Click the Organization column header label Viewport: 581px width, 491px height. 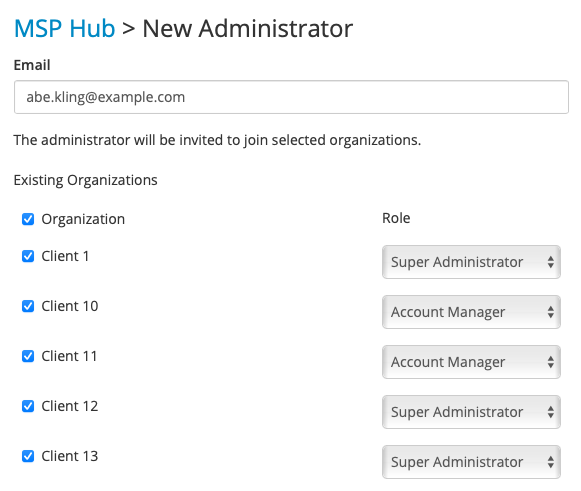83,219
